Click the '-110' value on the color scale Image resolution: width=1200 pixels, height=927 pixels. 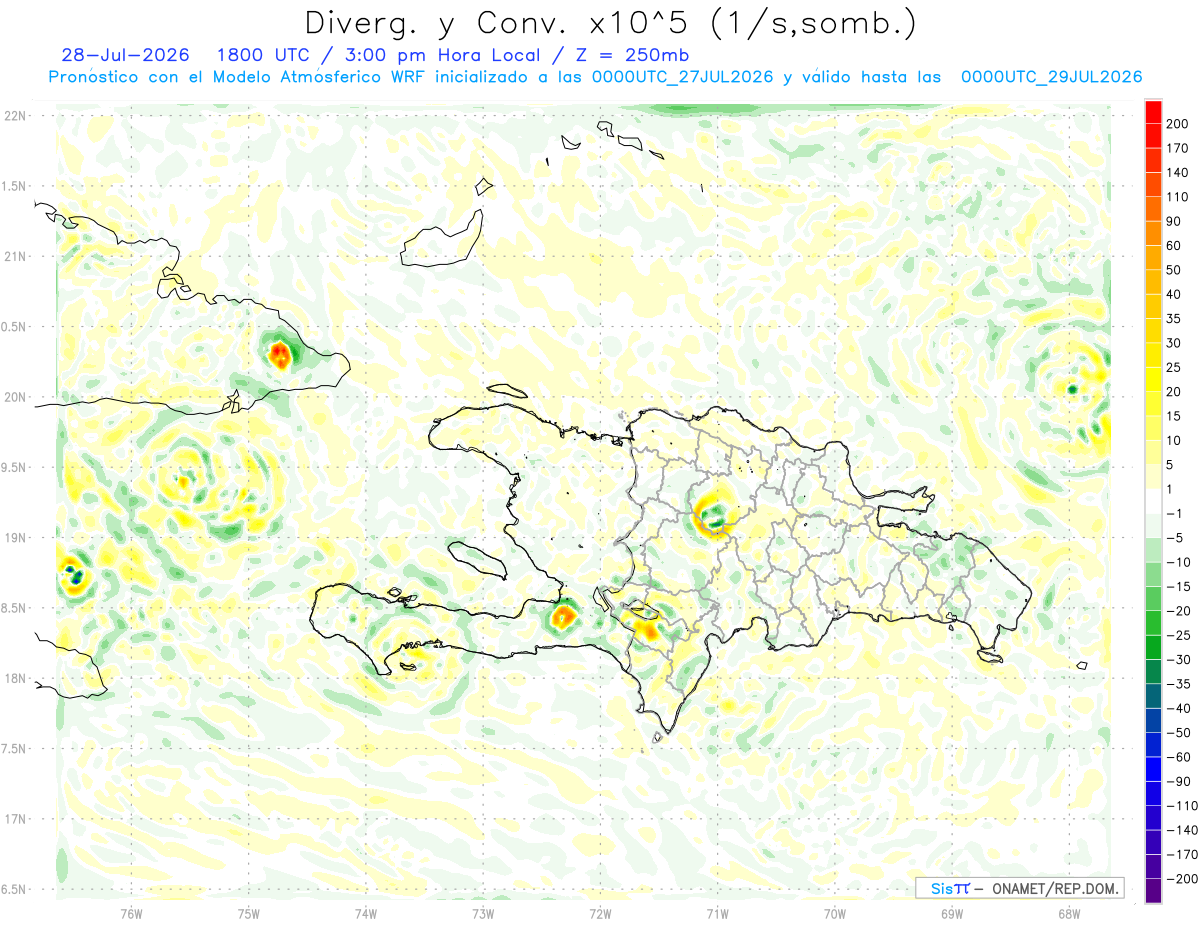coord(1181,806)
